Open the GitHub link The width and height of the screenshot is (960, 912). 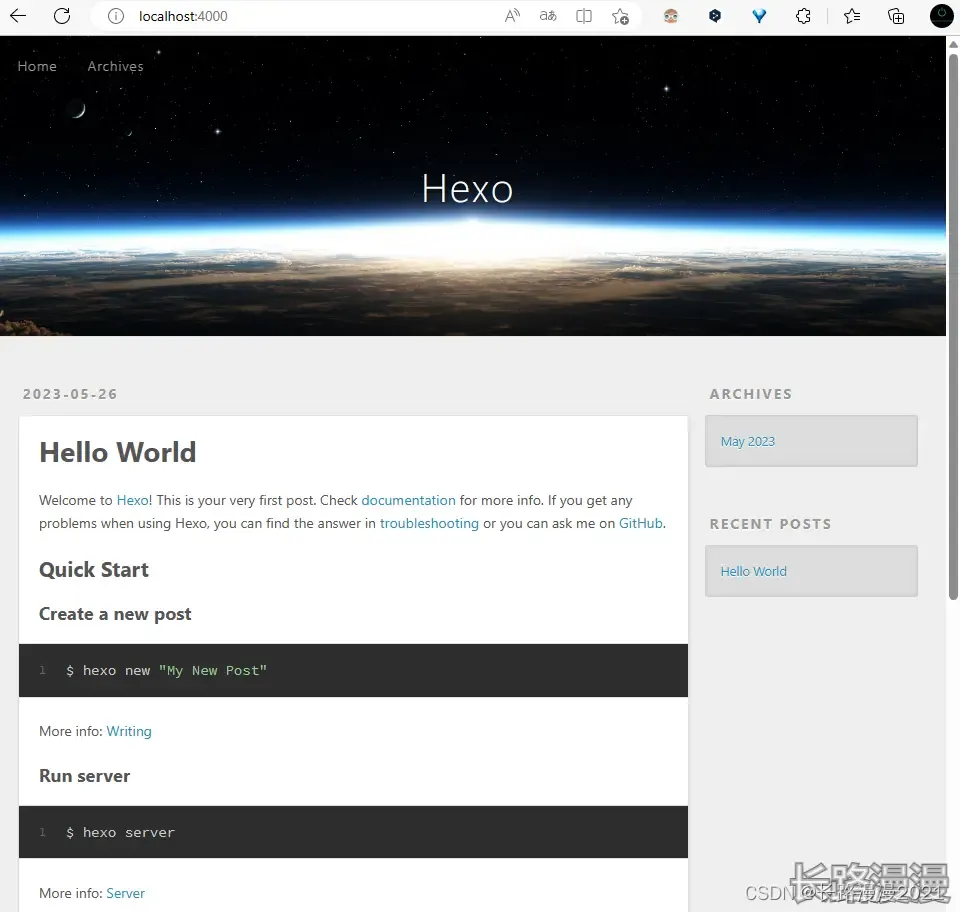[x=640, y=523]
